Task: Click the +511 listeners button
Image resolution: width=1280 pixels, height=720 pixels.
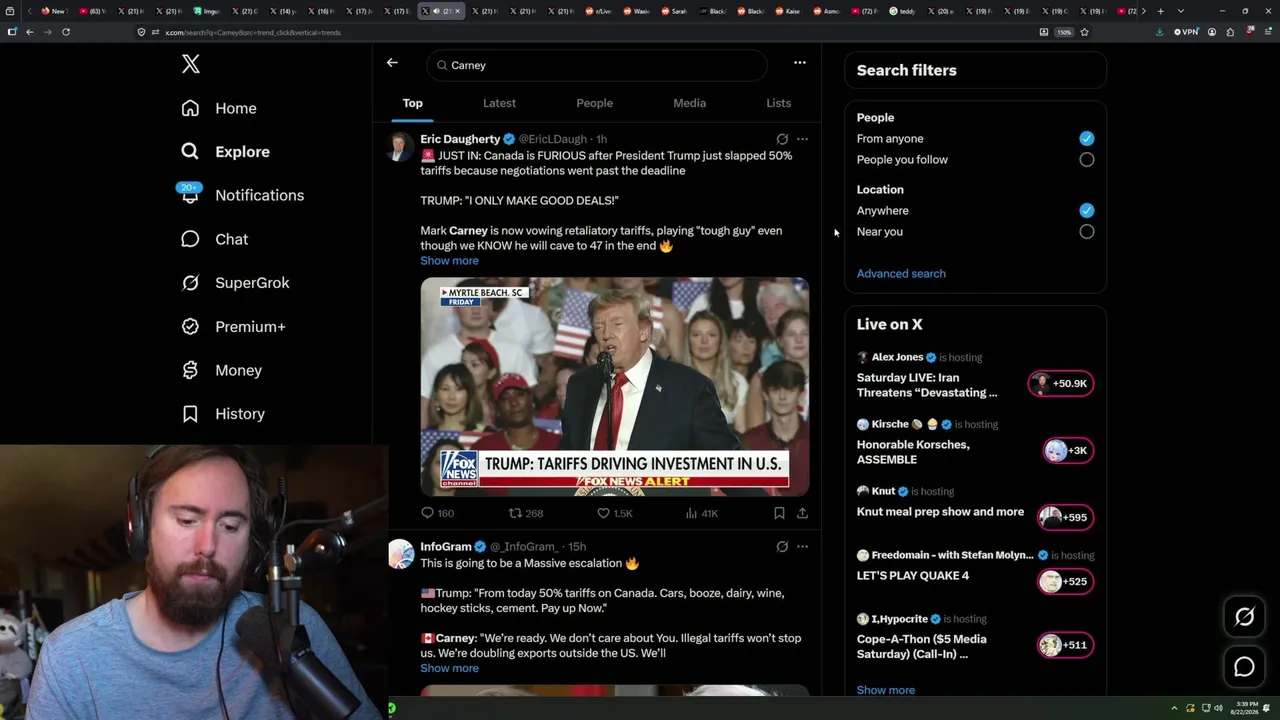Action: (1065, 646)
